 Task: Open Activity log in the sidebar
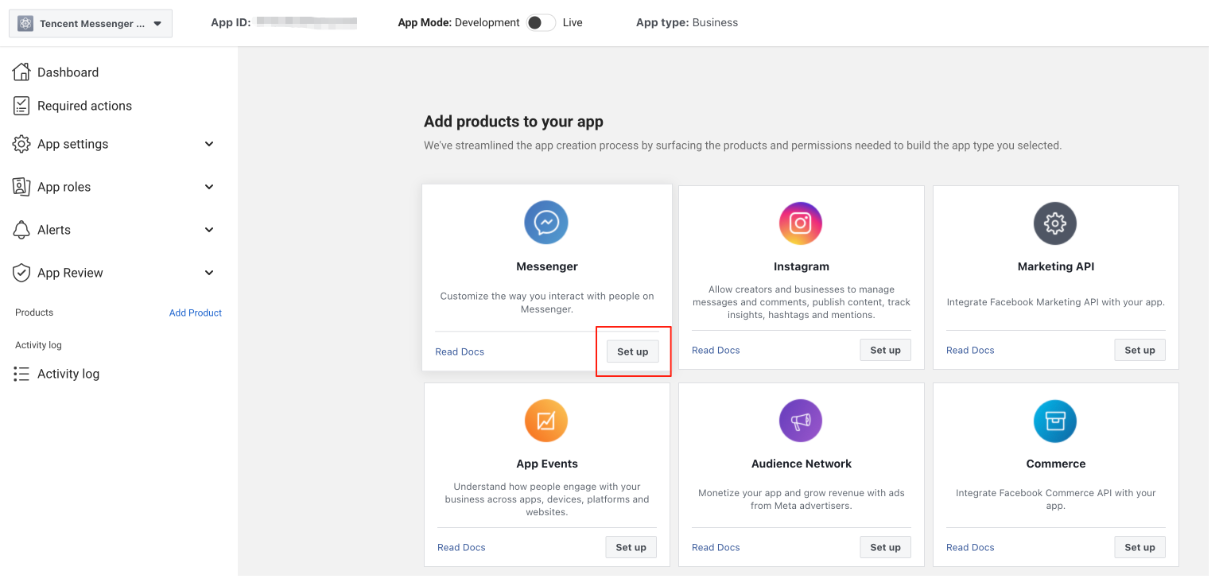(x=68, y=374)
